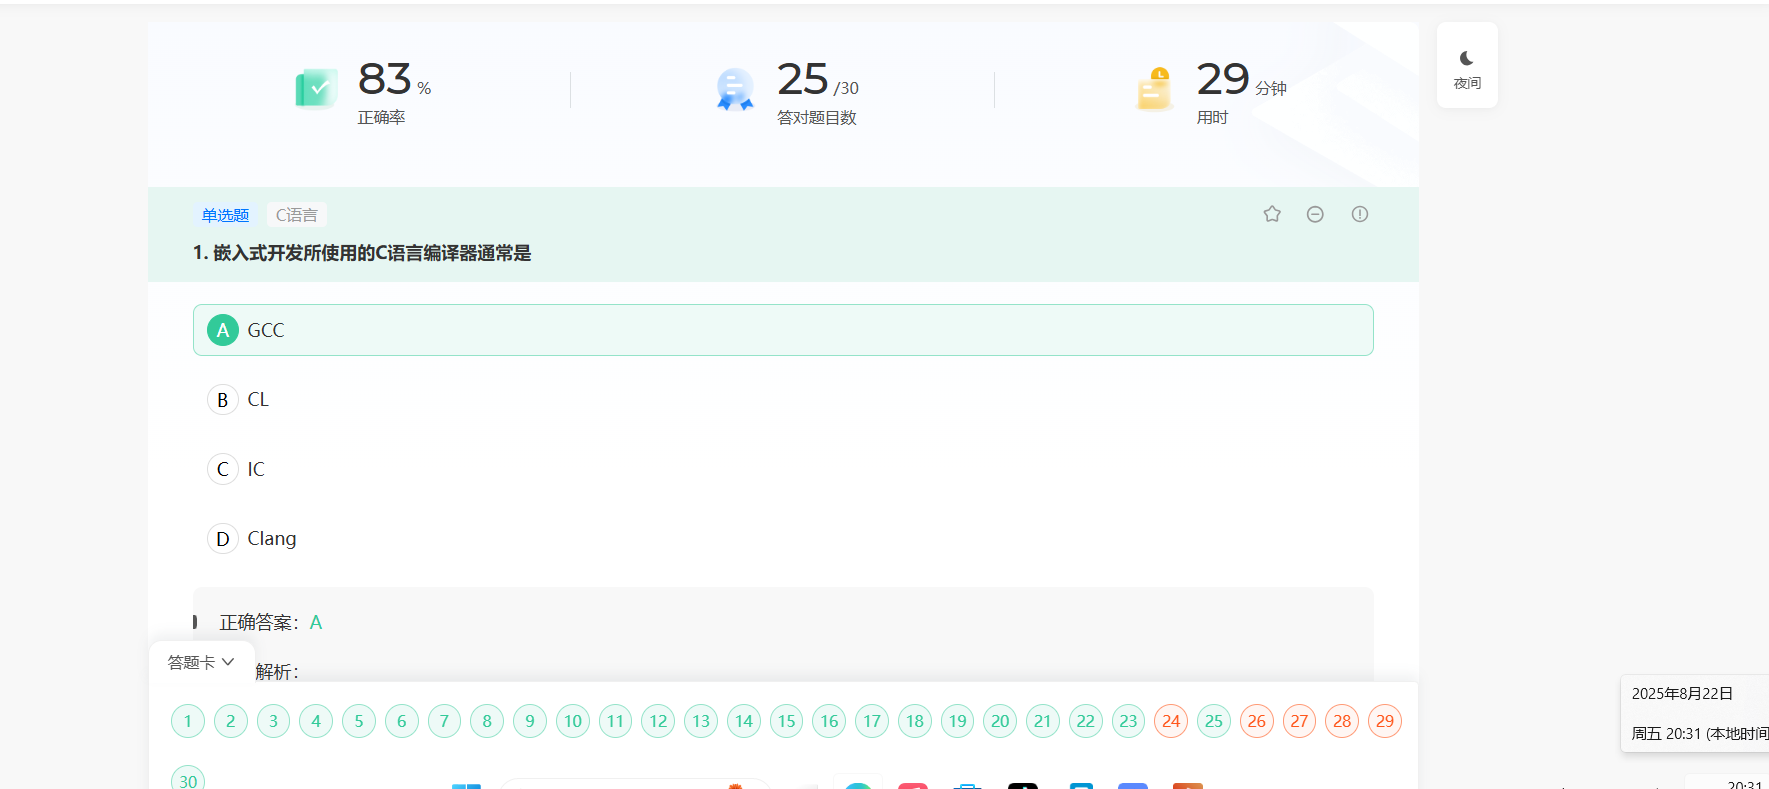Screen dimensions: 1769x789
Task: Jump to question 9 bubble
Action: (530, 721)
